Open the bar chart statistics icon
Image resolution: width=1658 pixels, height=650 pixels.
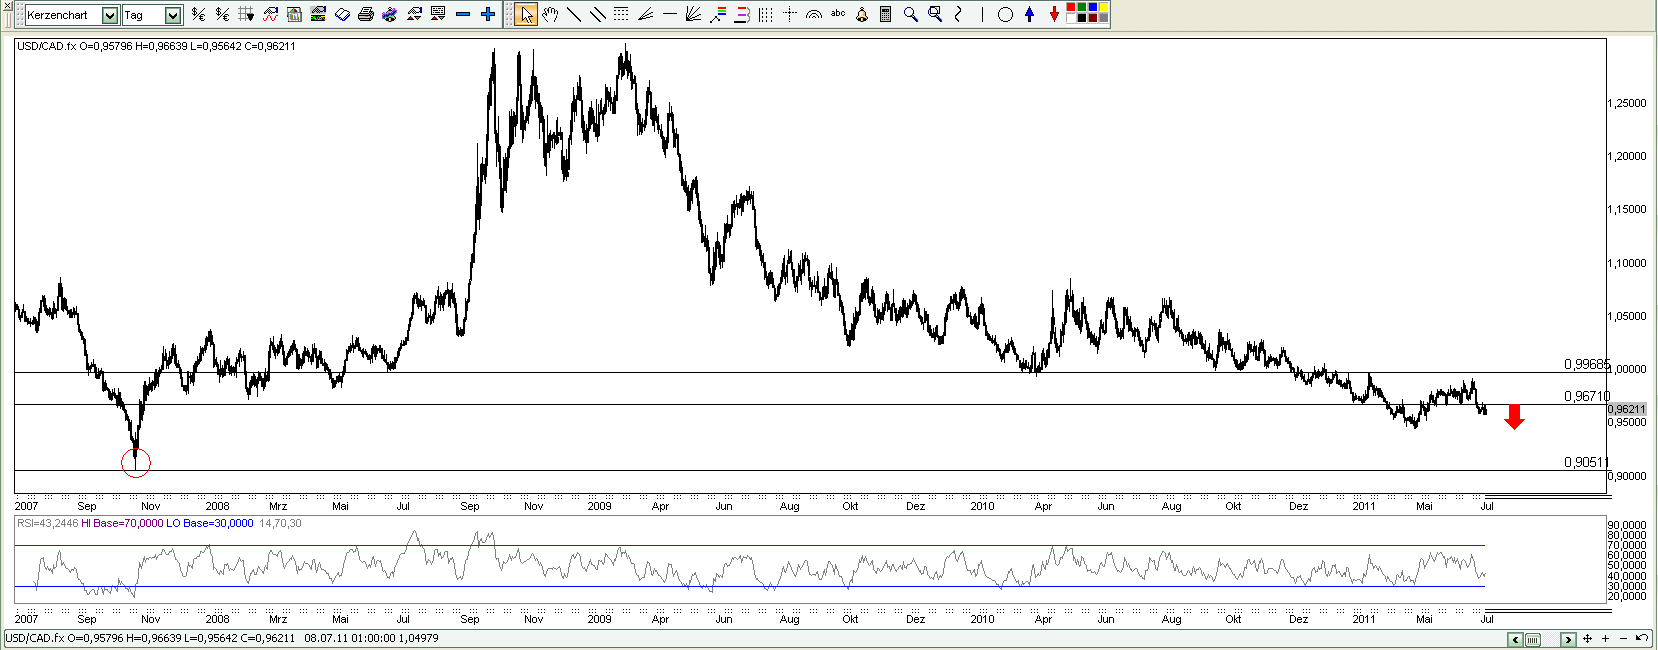pos(294,14)
